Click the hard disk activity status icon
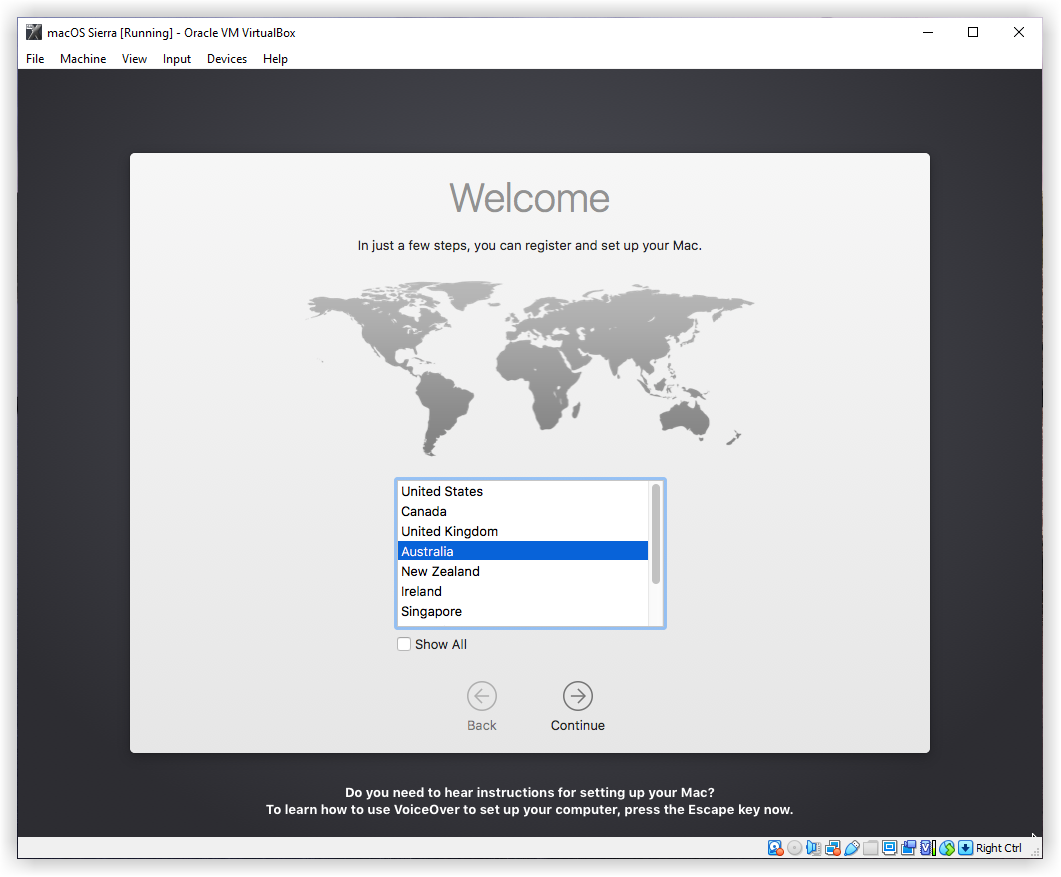 pyautogui.click(x=775, y=848)
